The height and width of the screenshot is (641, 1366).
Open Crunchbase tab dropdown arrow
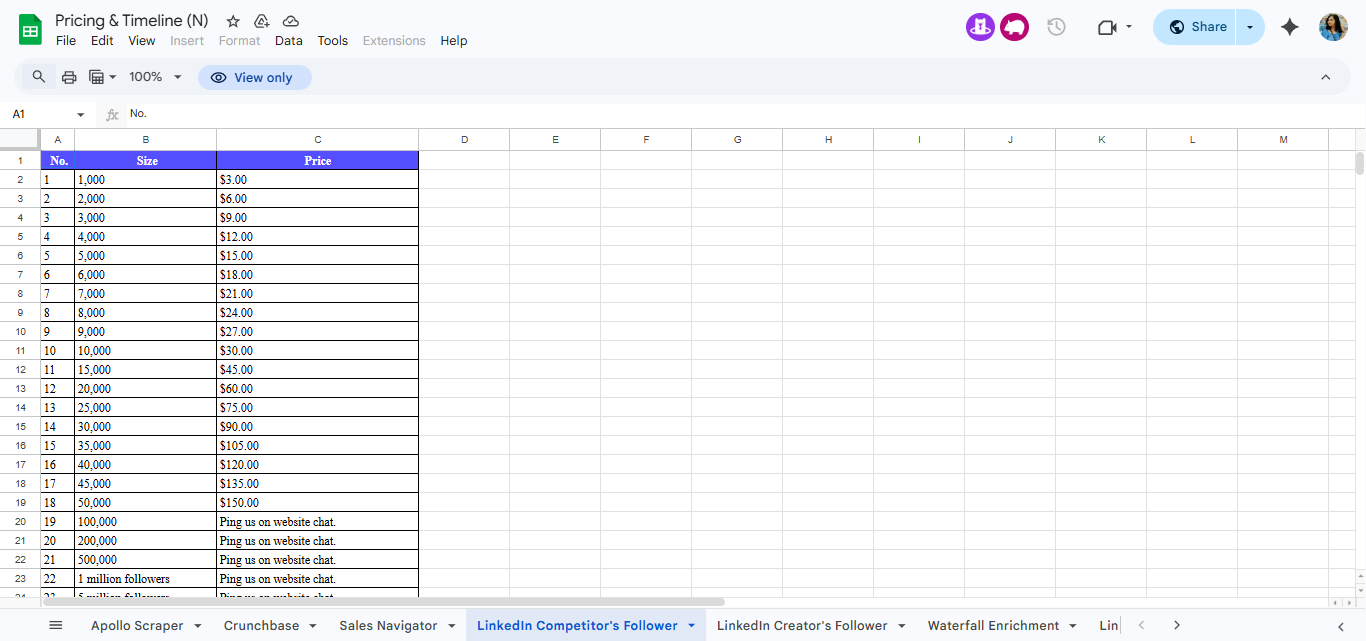tap(312, 626)
